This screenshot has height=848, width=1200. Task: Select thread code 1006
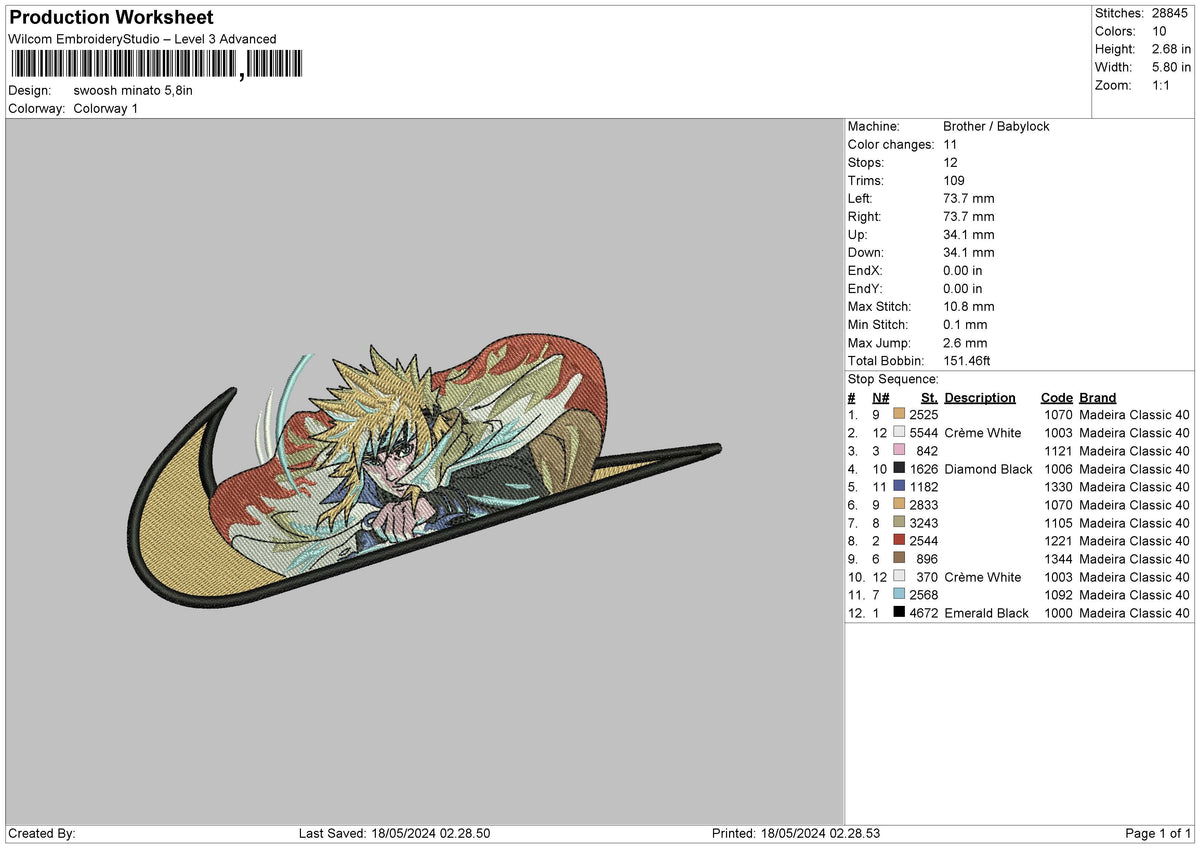[x=1057, y=469]
